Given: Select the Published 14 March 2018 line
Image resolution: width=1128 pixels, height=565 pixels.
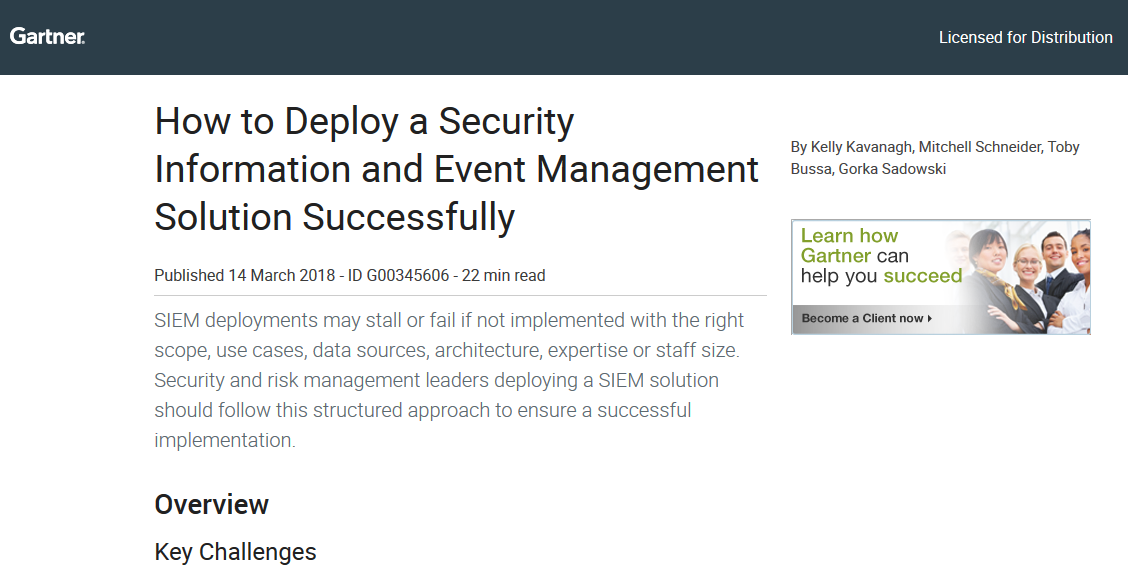Looking at the screenshot, I should pos(350,276).
